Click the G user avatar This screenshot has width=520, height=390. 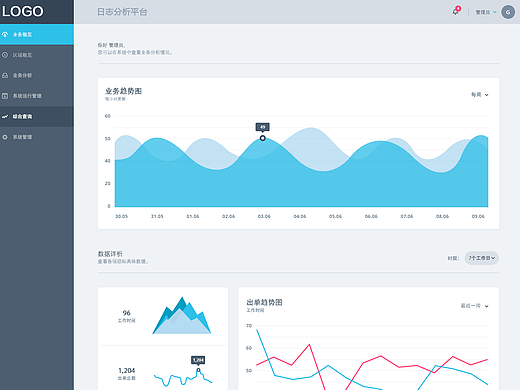[508, 12]
